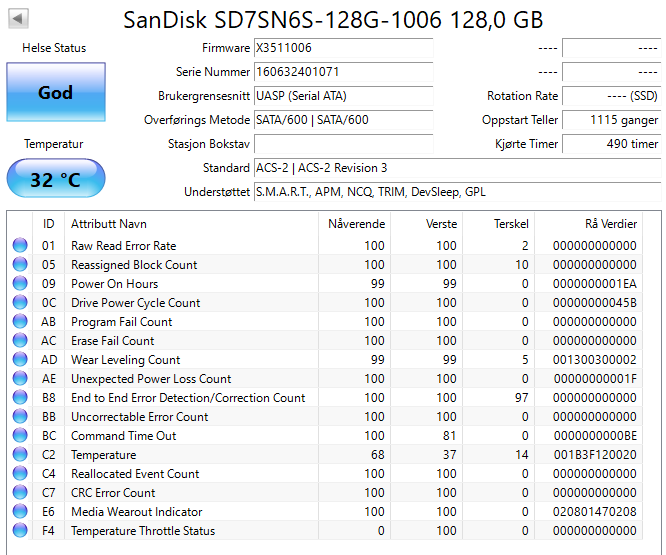This screenshot has width=666, height=555.
Task: Click the status orb for Raw Read Error Rate
Action: [20, 246]
